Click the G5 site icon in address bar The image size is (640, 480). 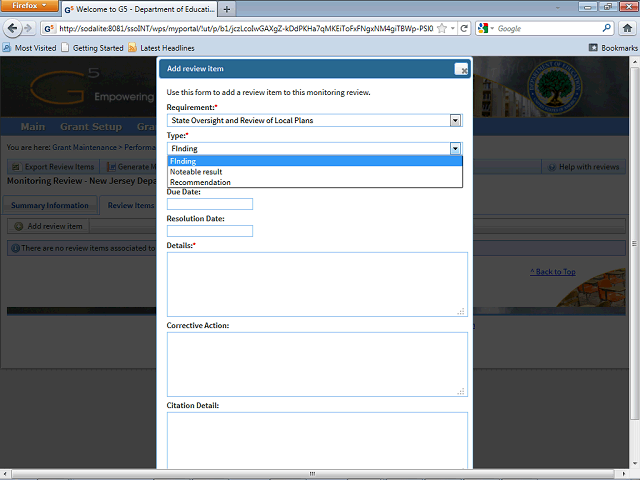click(x=49, y=29)
